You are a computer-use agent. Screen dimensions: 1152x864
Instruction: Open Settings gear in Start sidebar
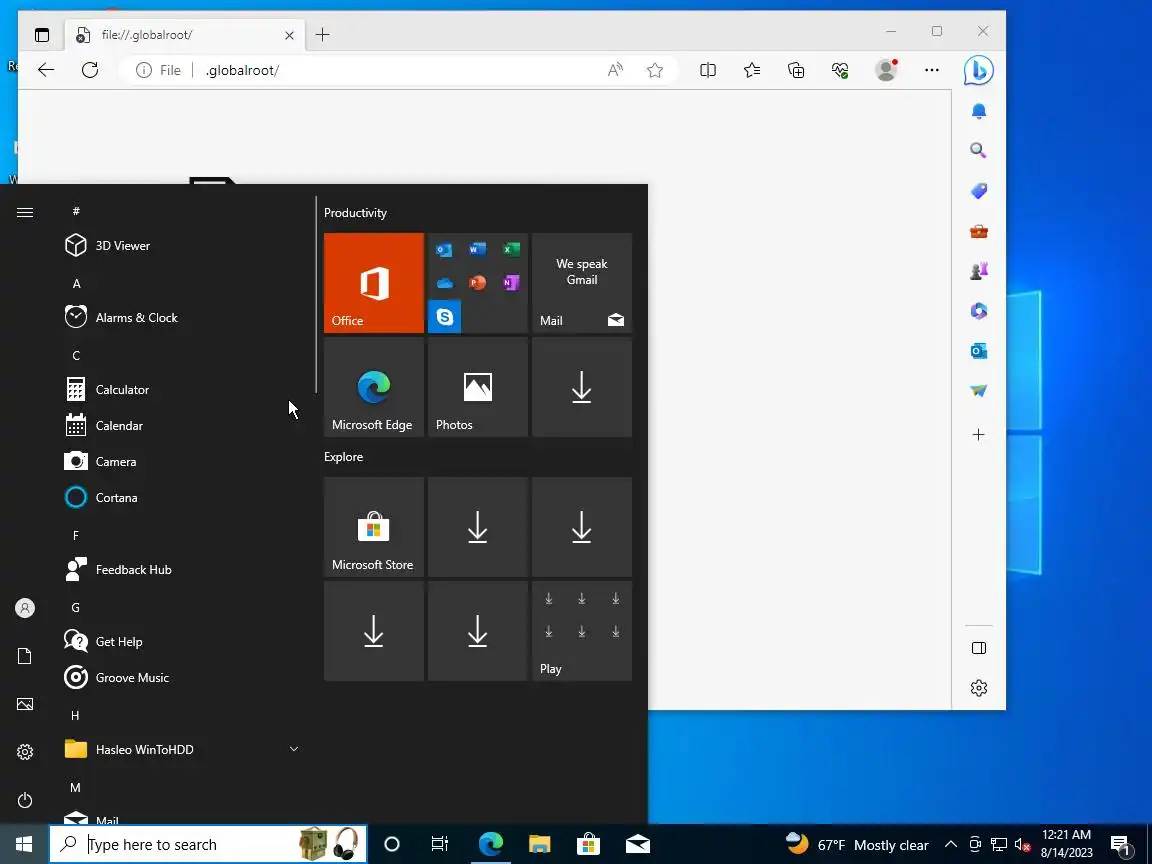click(x=25, y=752)
